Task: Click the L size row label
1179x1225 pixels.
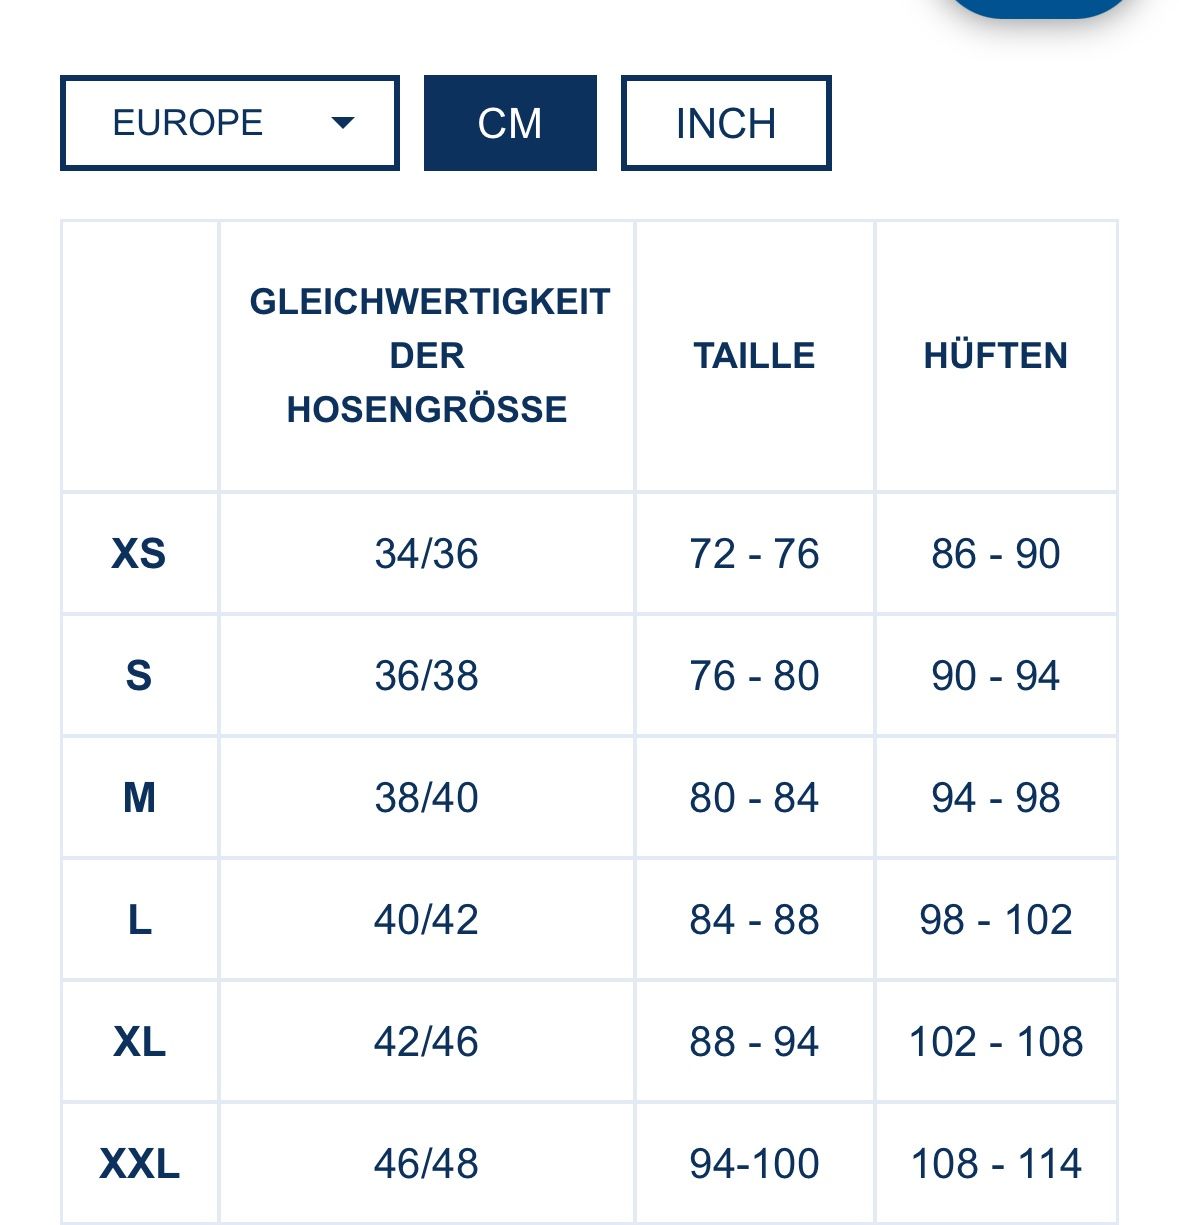Action: [x=139, y=920]
